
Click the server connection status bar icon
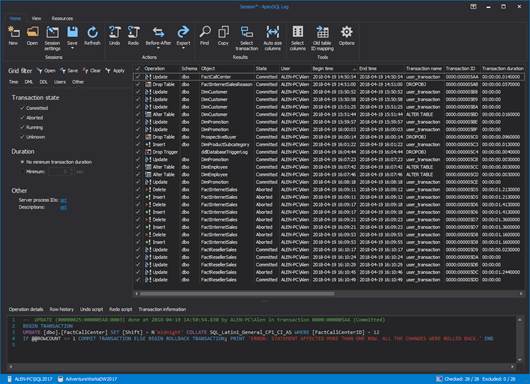click(x=10, y=379)
